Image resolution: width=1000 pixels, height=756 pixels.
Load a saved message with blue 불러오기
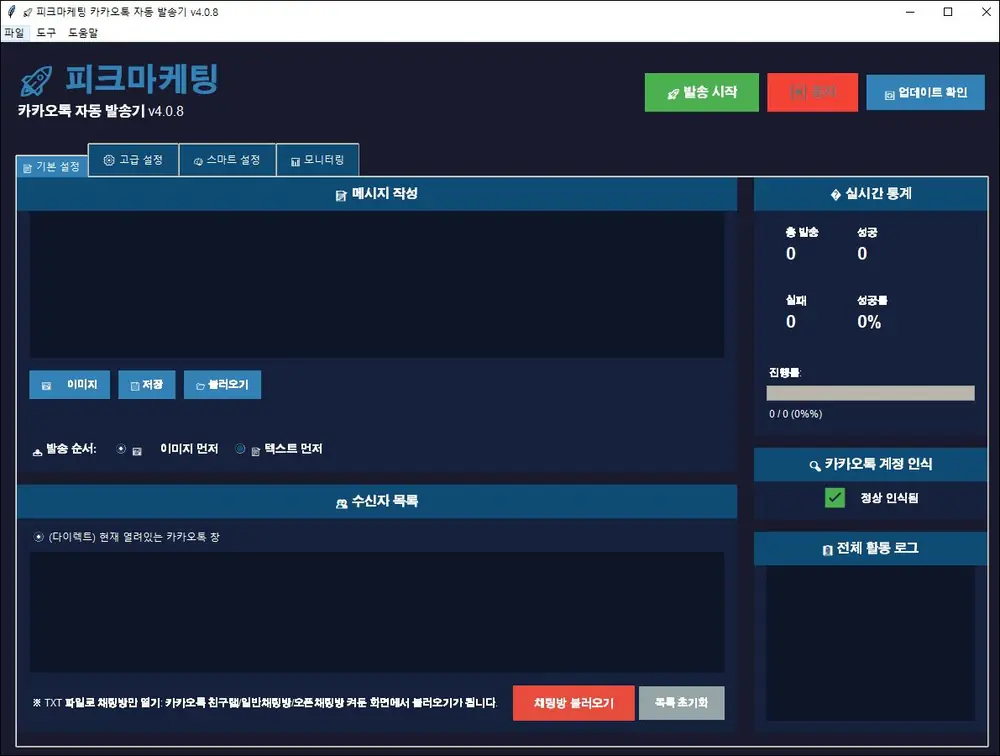click(222, 385)
